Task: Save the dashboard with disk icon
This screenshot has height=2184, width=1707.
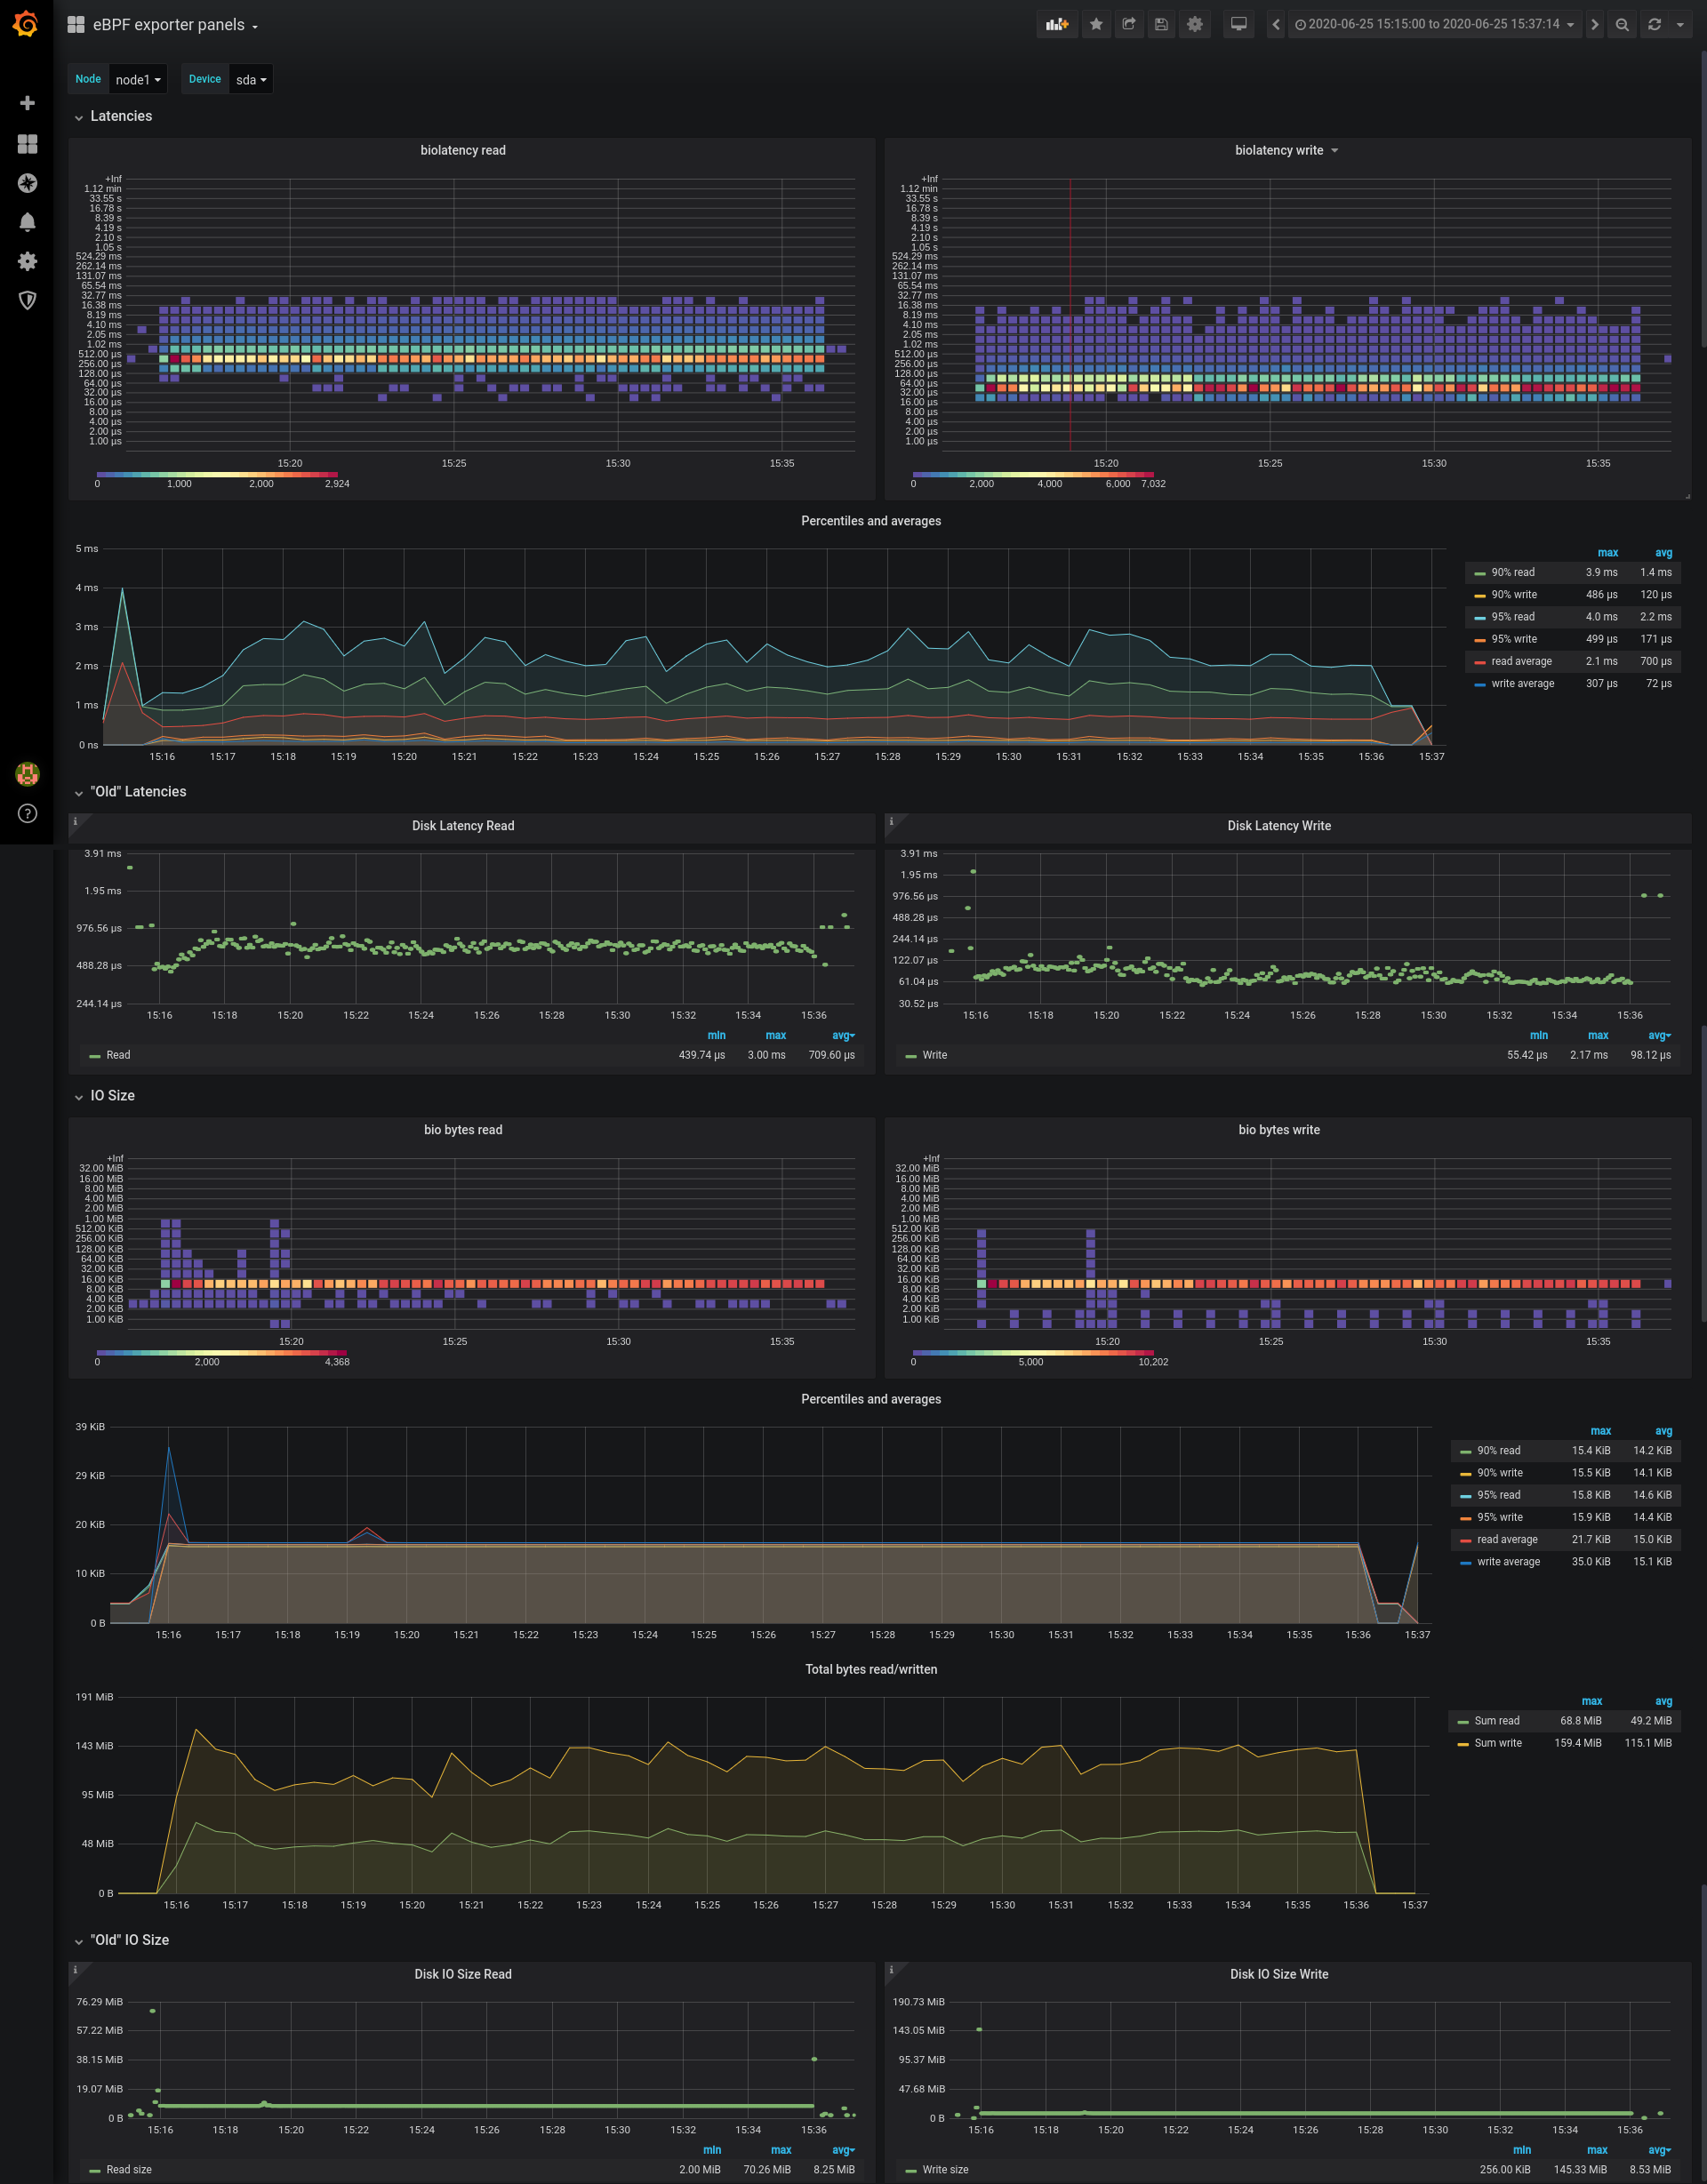Action: (1161, 24)
